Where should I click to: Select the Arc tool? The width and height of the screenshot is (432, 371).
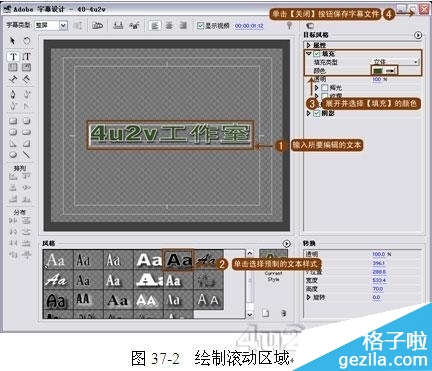click(x=26, y=144)
